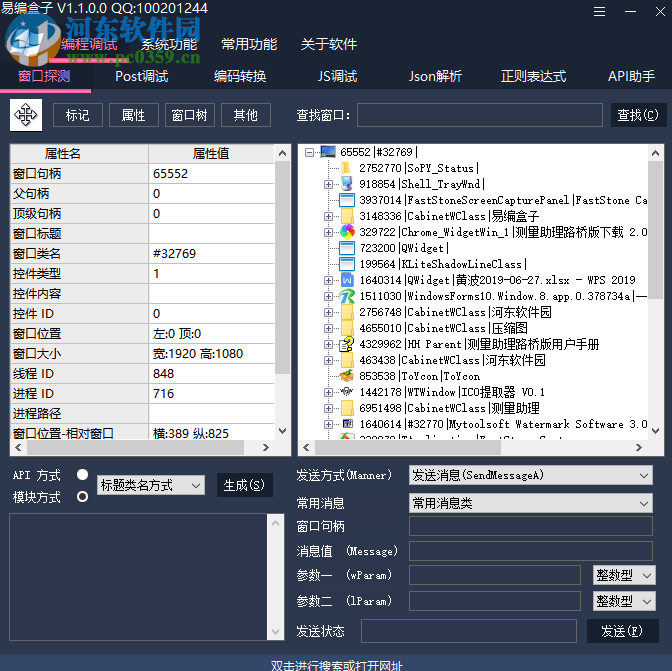Click the folder icon of 463438 CabinetWClass
672x671 pixels.
[x=347, y=360]
